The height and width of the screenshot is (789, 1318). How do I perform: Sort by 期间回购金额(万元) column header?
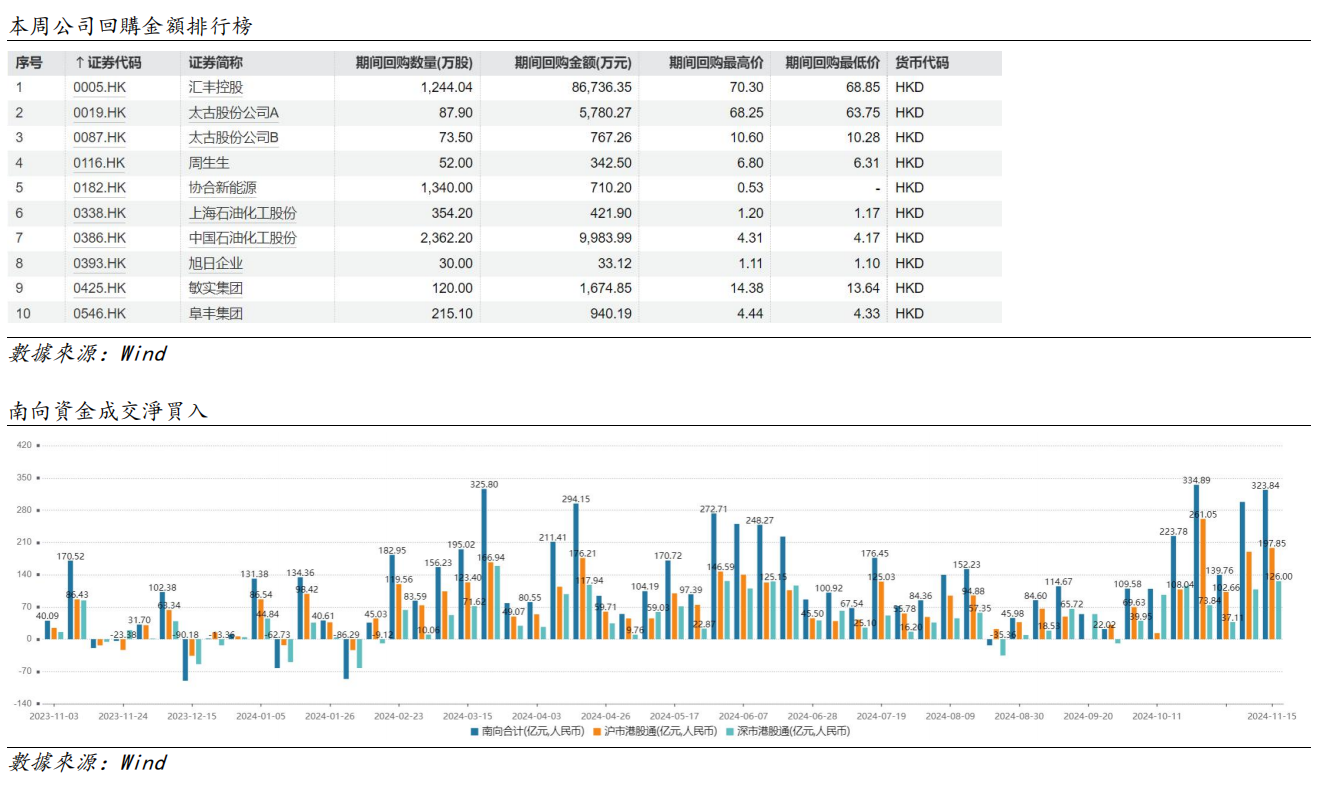tap(573, 63)
